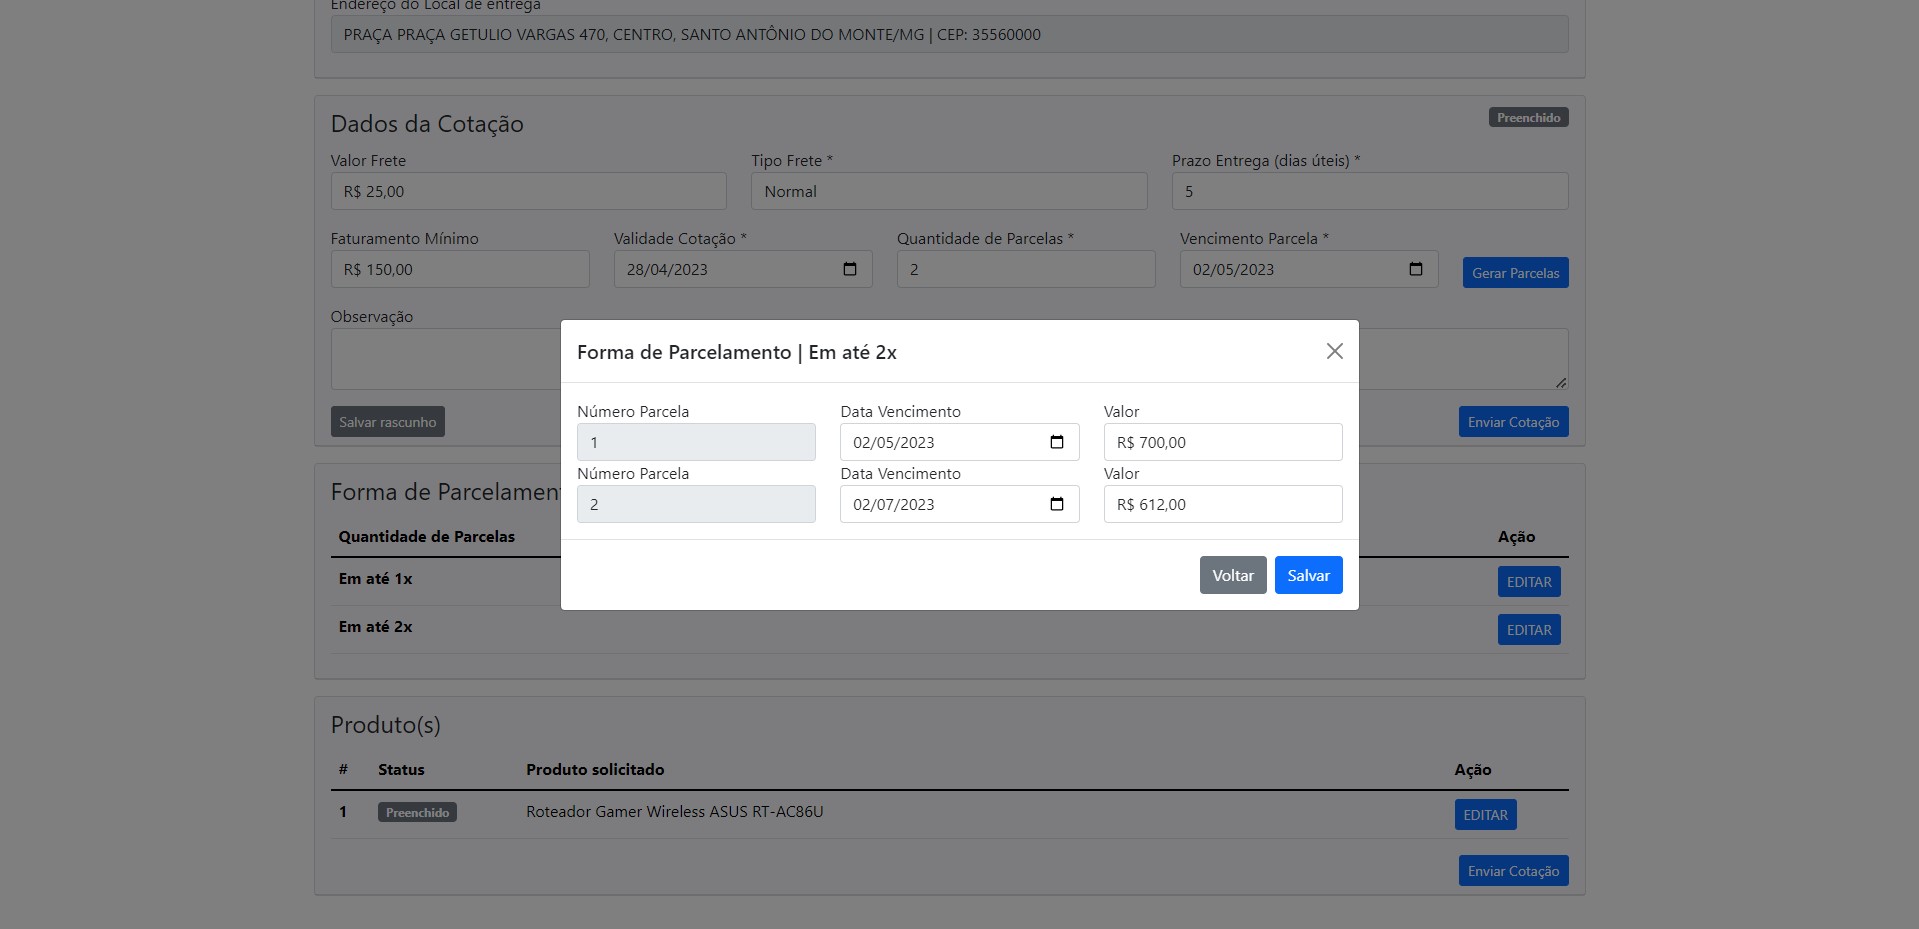The image size is (1919, 929).
Task: Open Vencimento Parcela calendar icon
Action: coord(1416,269)
